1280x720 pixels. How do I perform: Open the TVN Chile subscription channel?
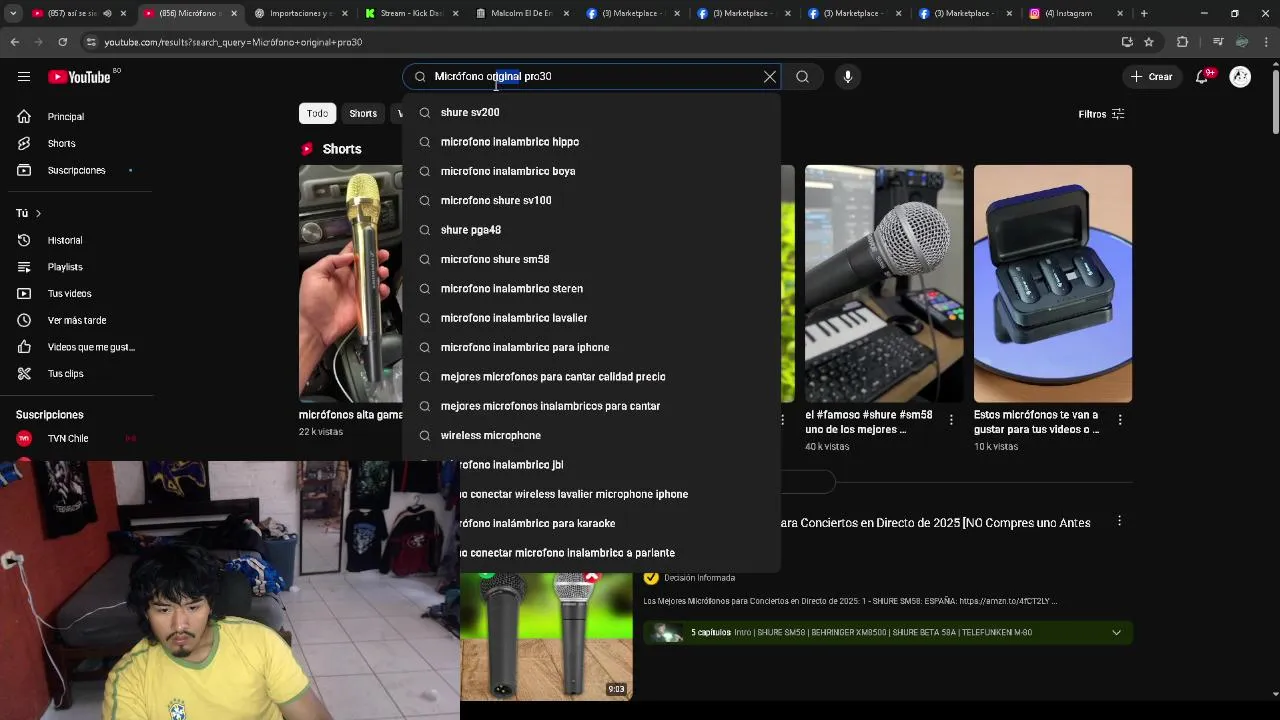click(68, 439)
